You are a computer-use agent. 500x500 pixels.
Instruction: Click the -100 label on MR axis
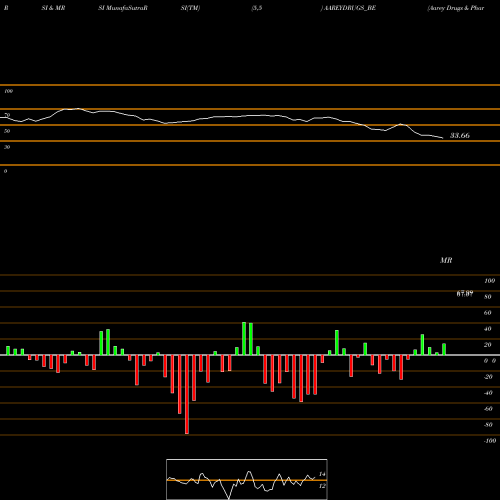490,441
